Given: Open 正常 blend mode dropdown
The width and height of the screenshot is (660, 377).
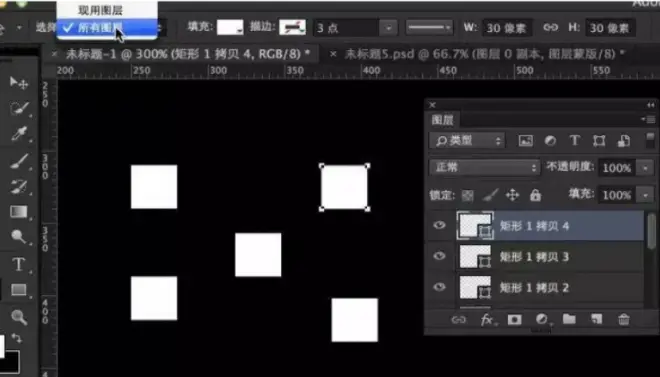Looking at the screenshot, I should pyautogui.click(x=484, y=168).
